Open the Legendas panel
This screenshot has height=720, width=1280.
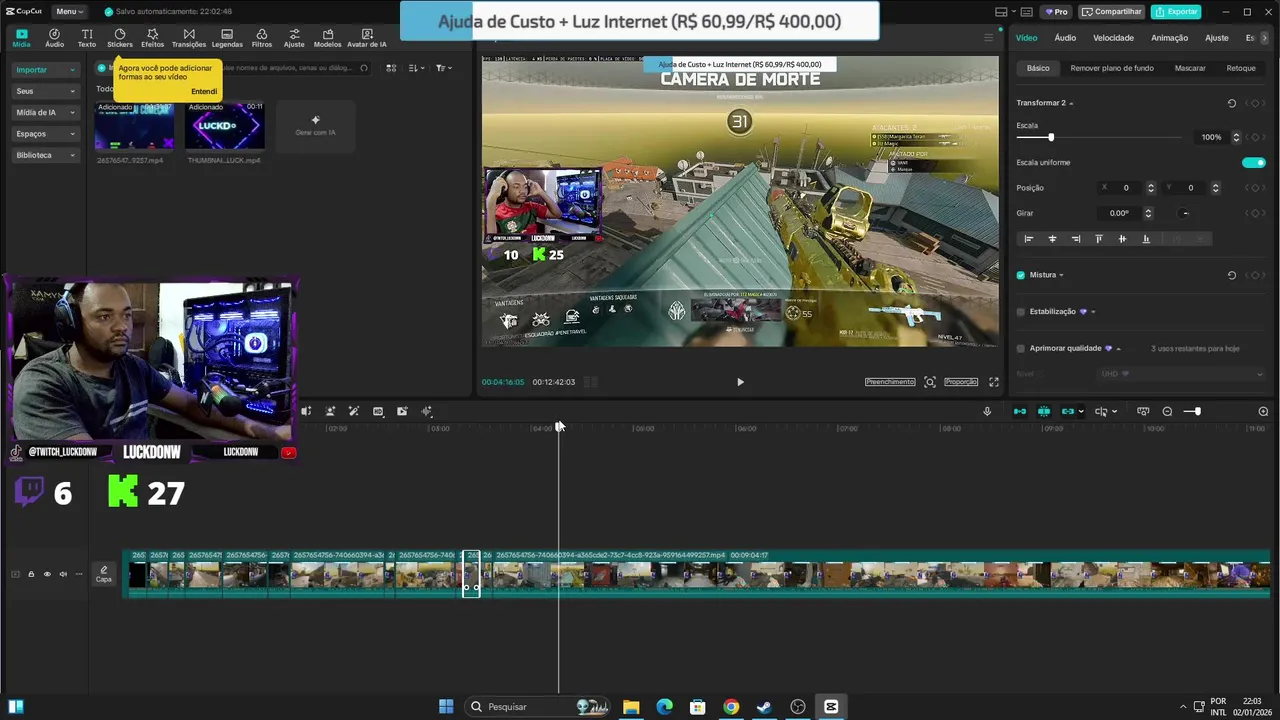[x=227, y=38]
